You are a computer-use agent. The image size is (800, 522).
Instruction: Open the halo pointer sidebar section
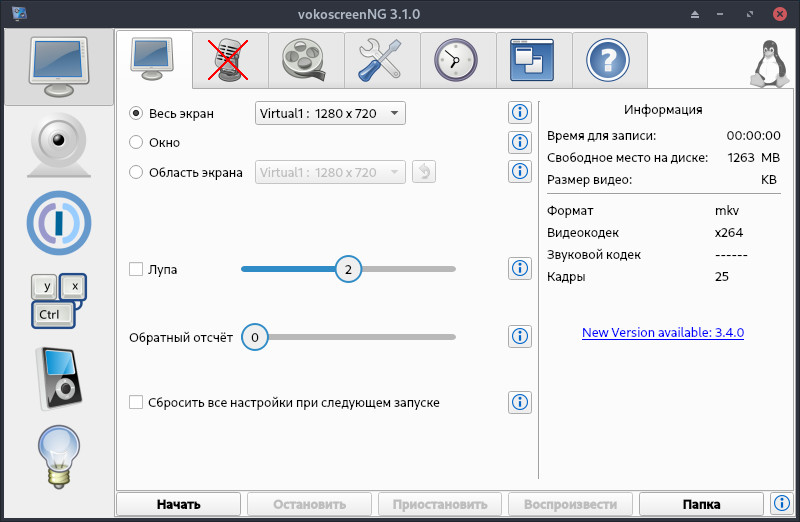coord(59,223)
